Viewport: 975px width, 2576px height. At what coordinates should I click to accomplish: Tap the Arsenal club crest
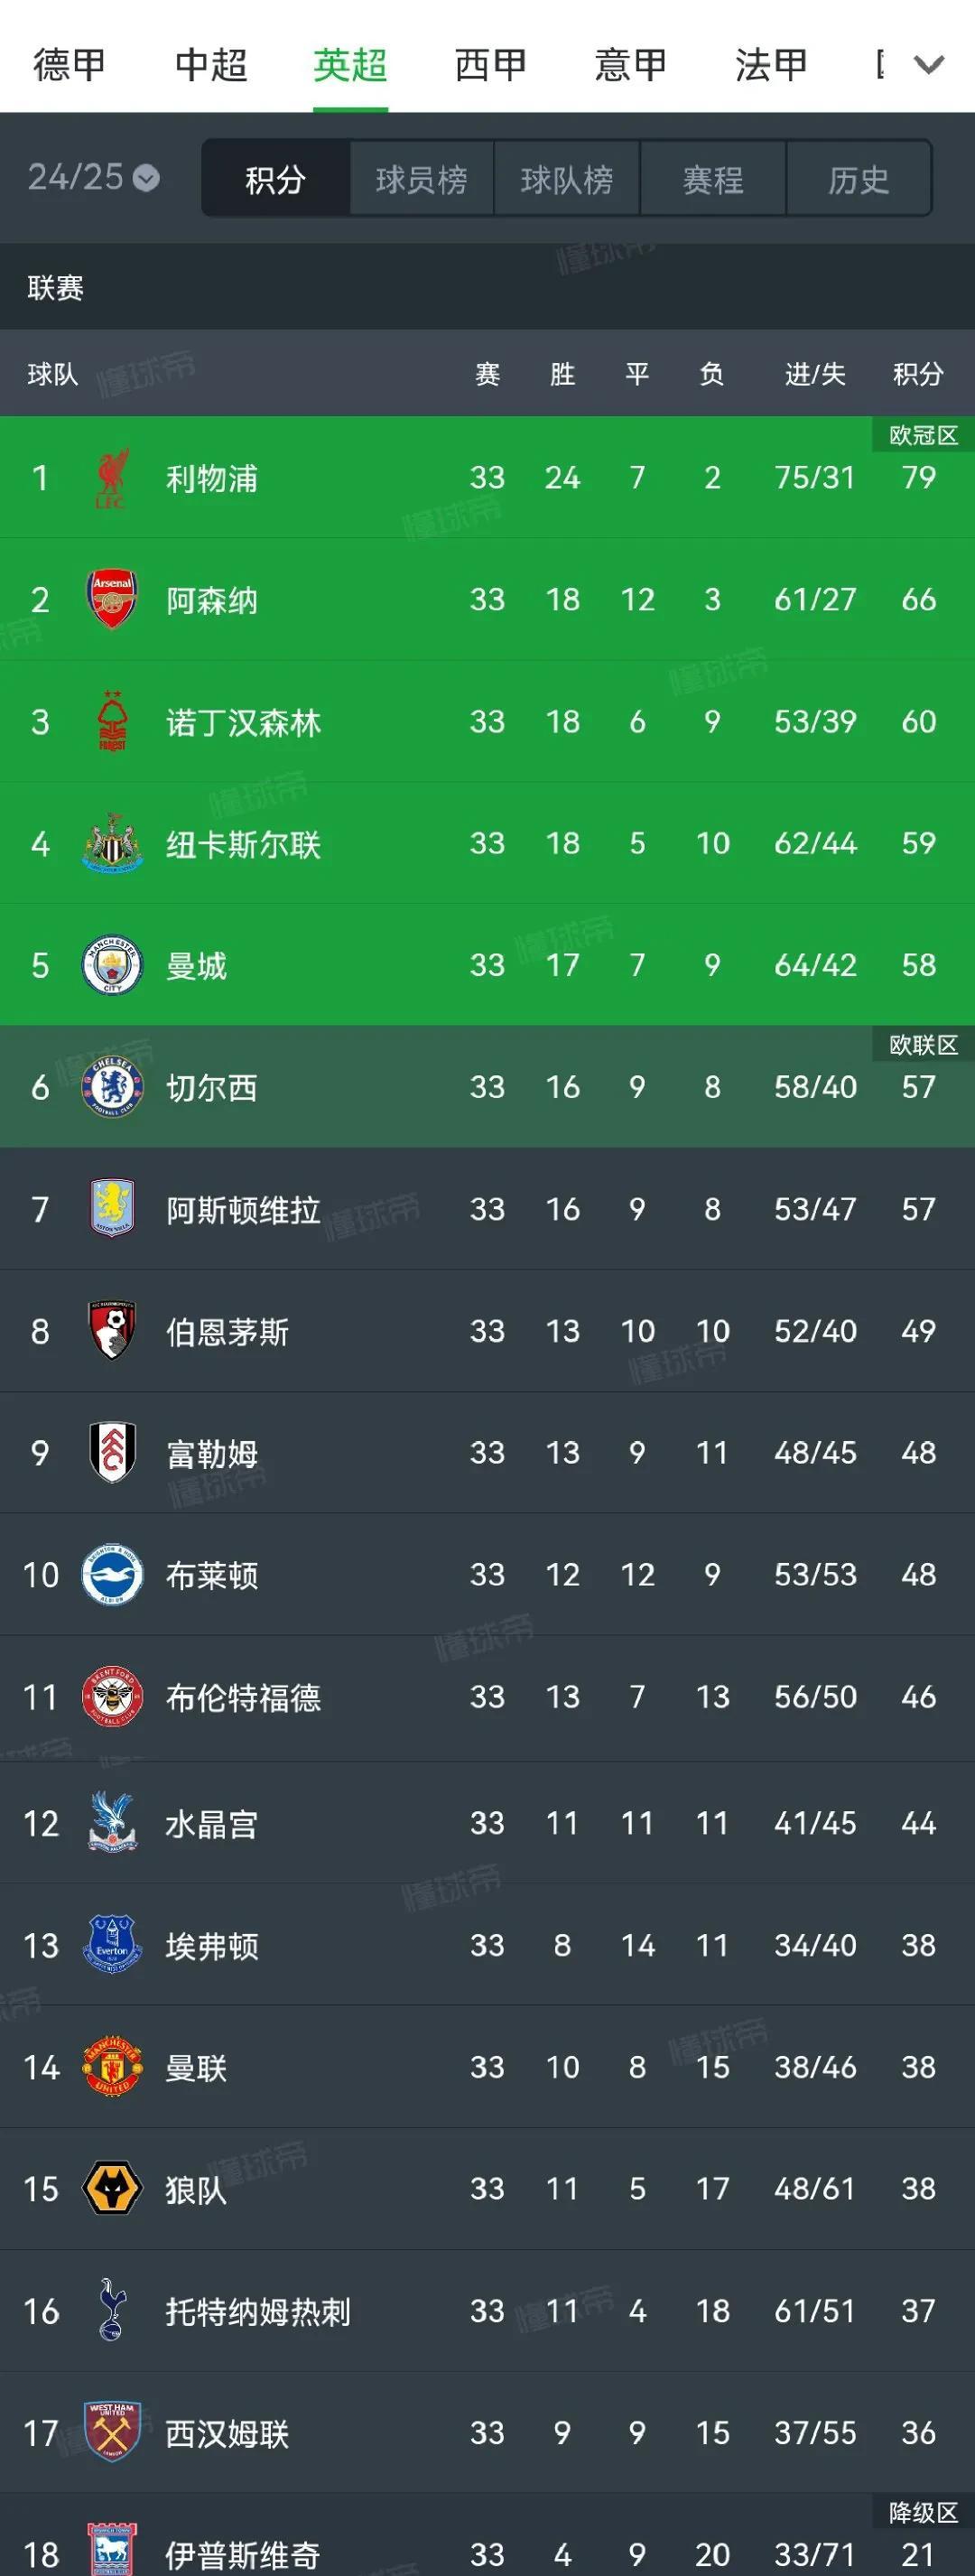click(112, 600)
